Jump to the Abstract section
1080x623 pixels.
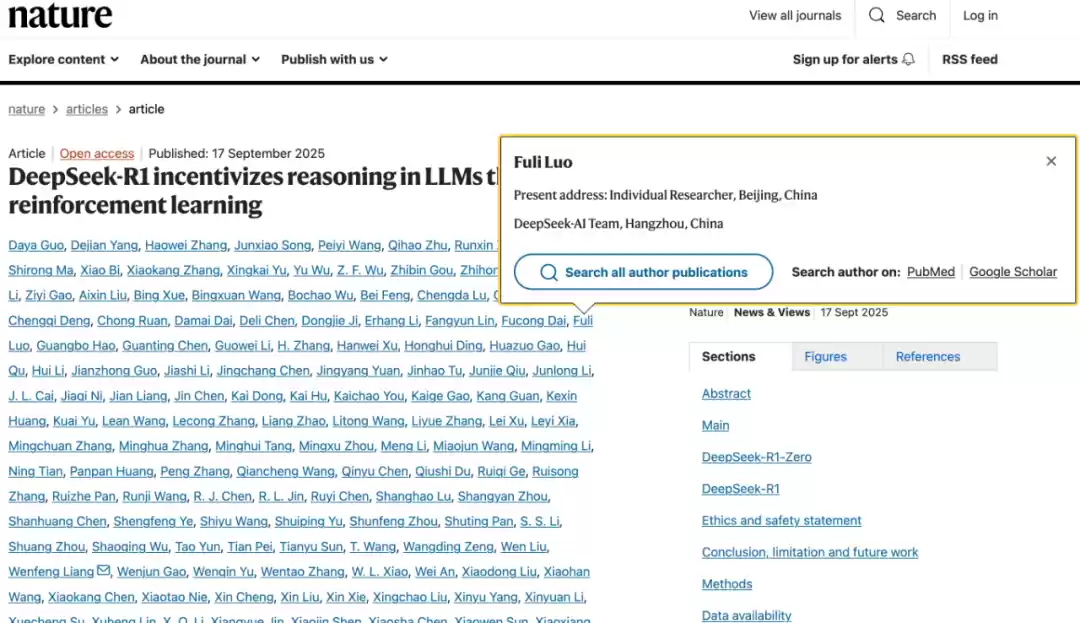pos(726,394)
